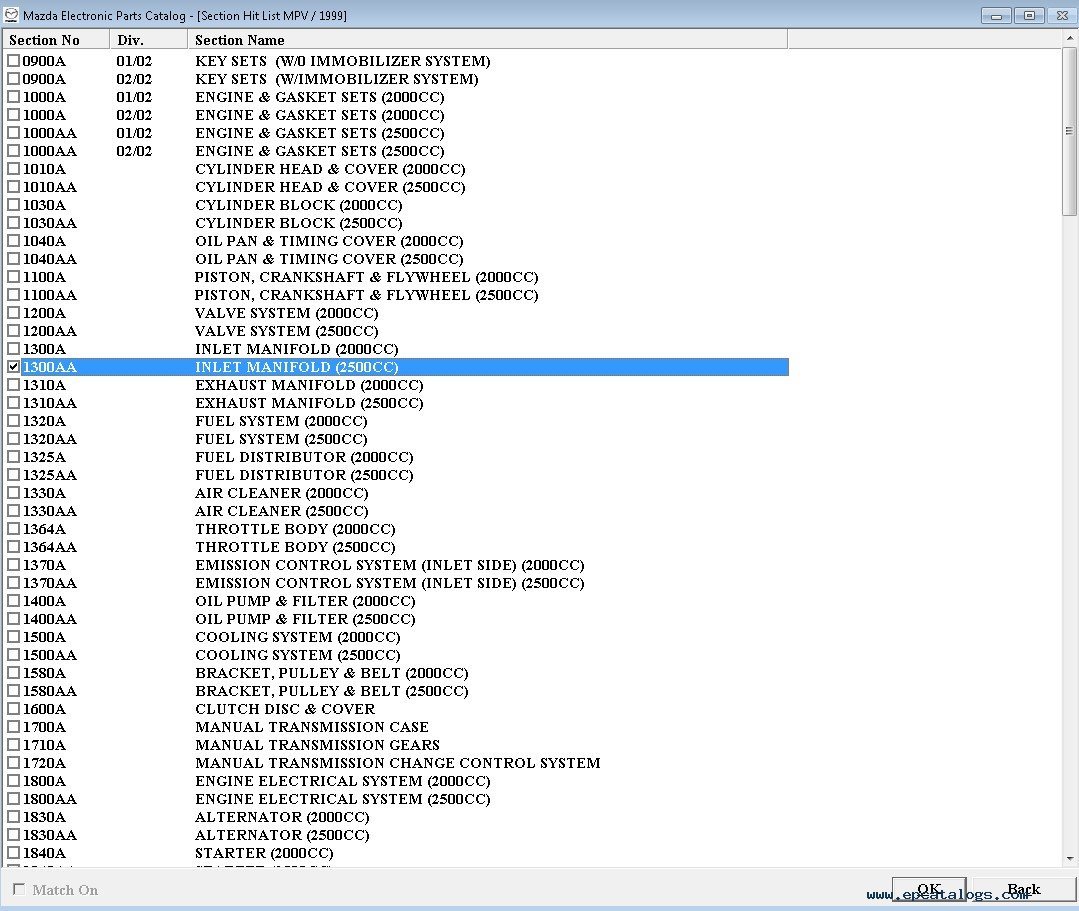Select EMISSION CONTROL SYSTEM (INLET SIDE) (2500CC) row
Image resolution: width=1079 pixels, height=911 pixels.
(x=396, y=583)
